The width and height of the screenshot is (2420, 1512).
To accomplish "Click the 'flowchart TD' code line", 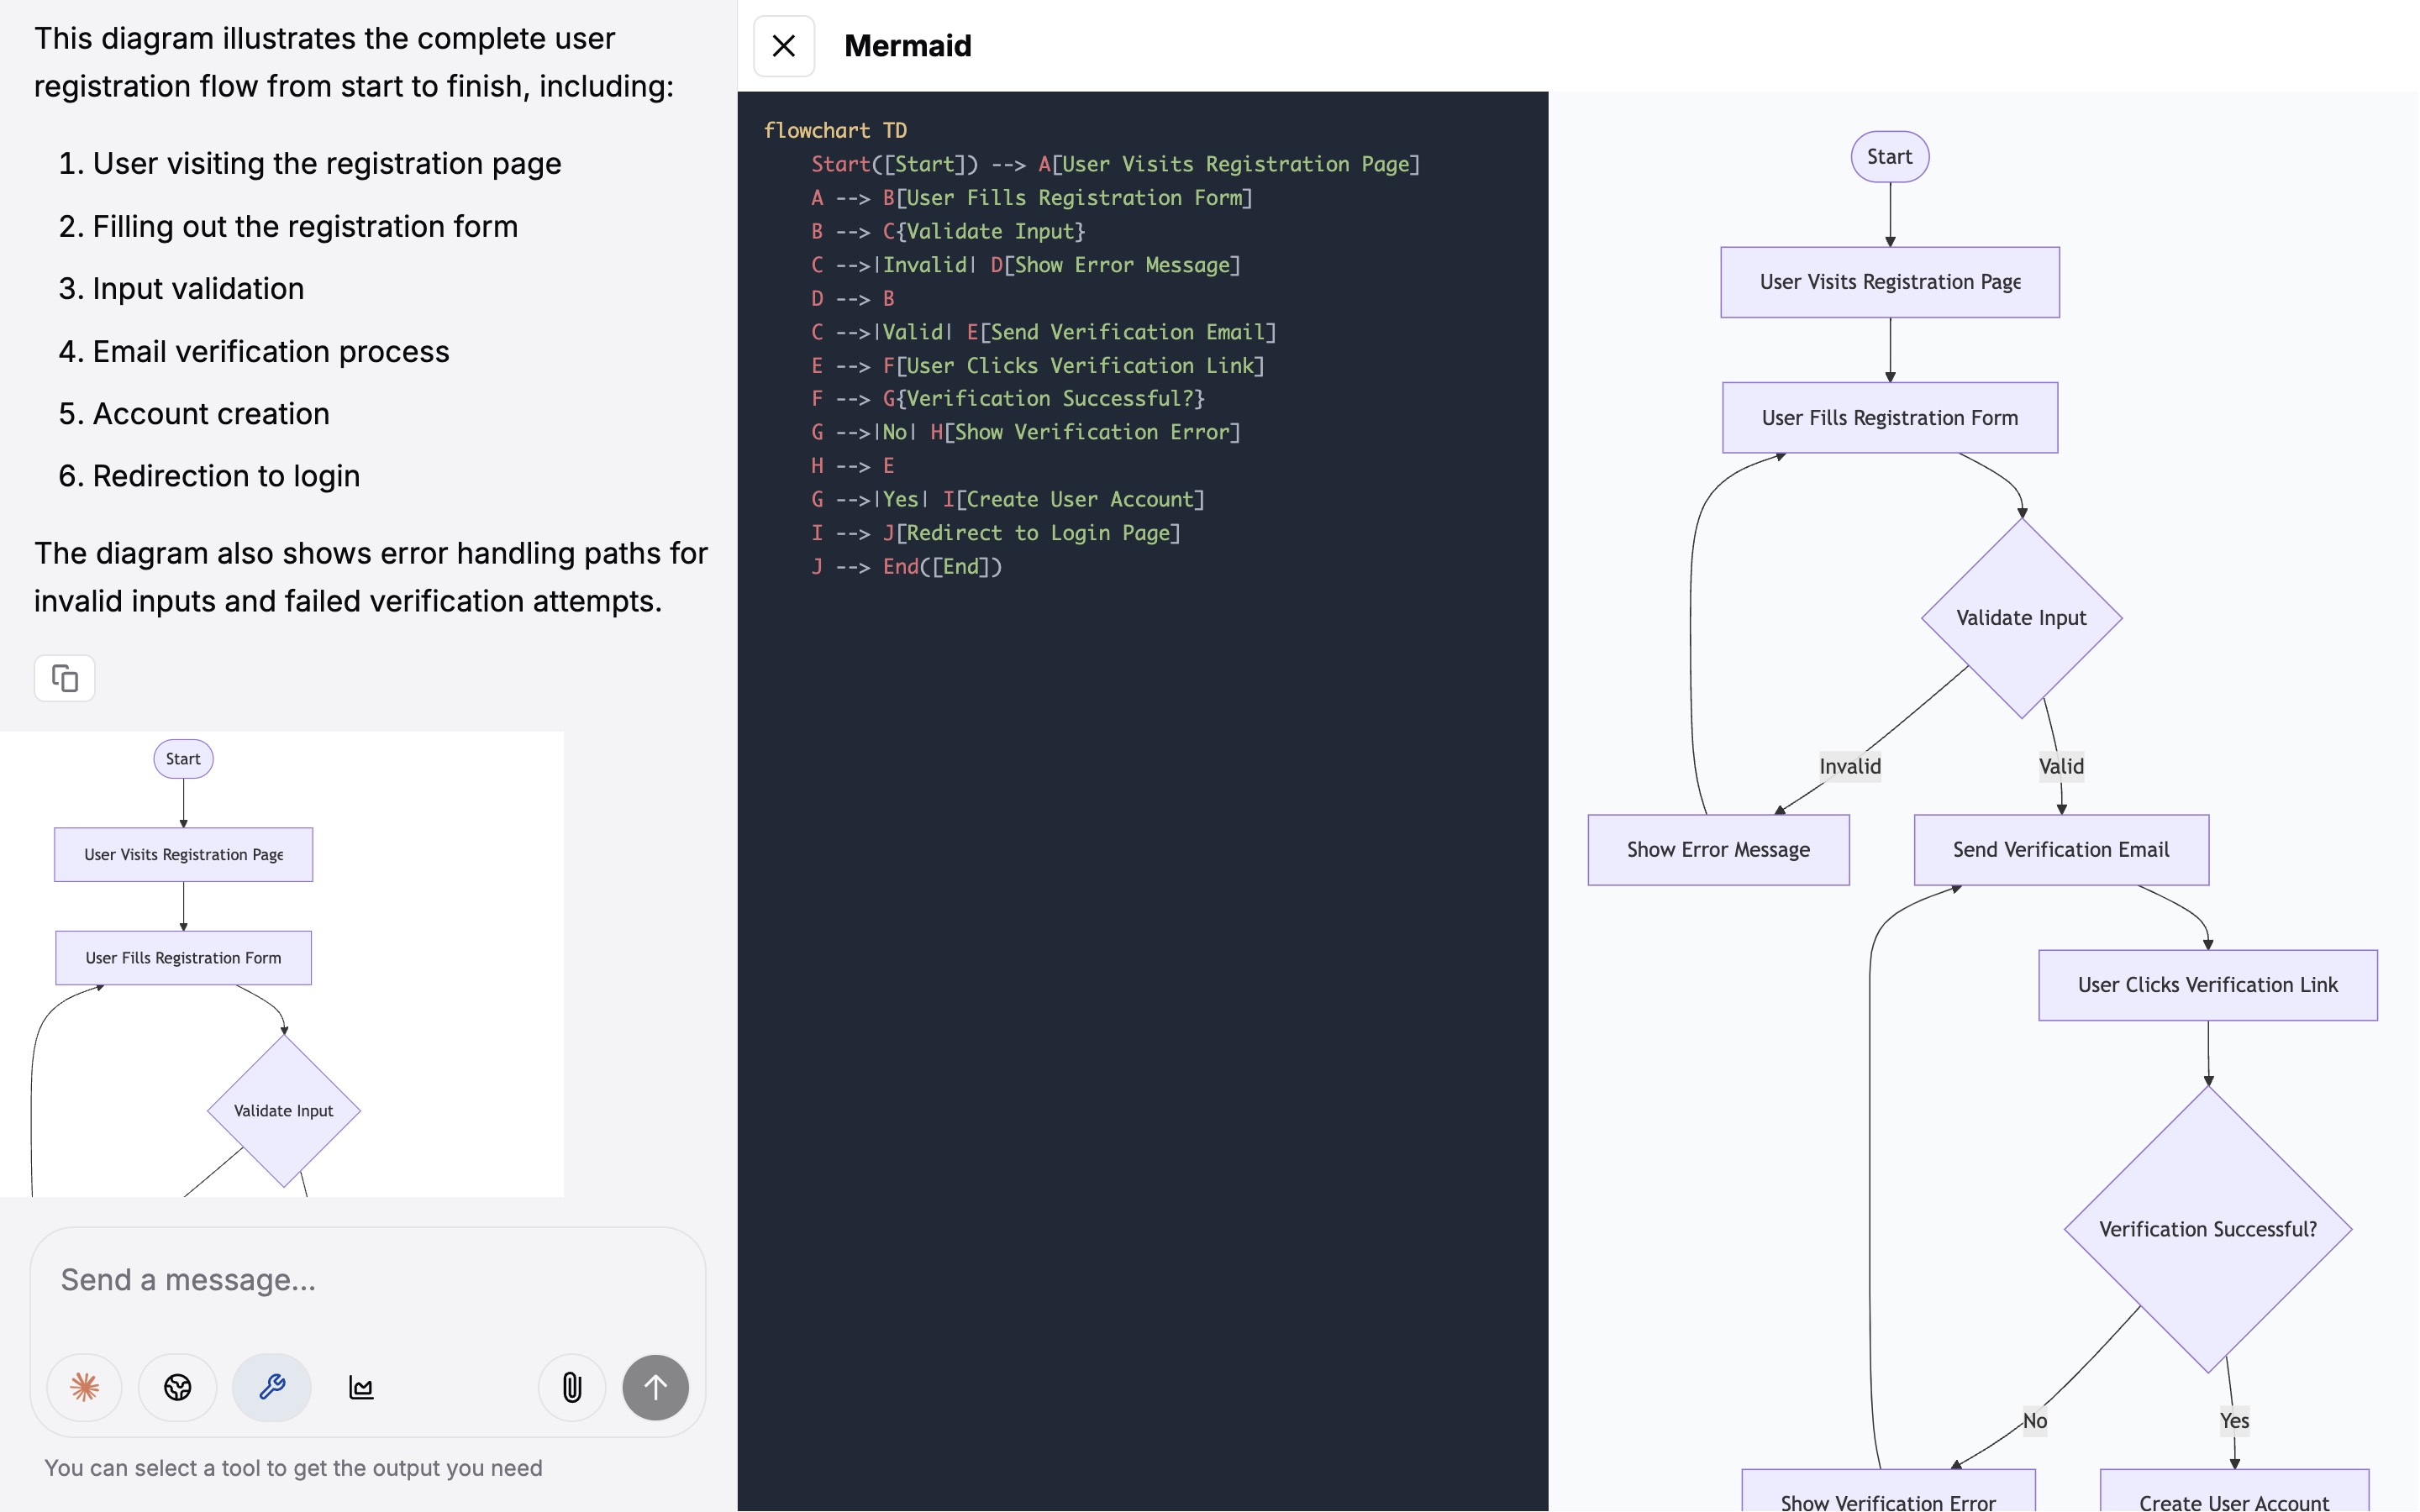I will point(835,131).
